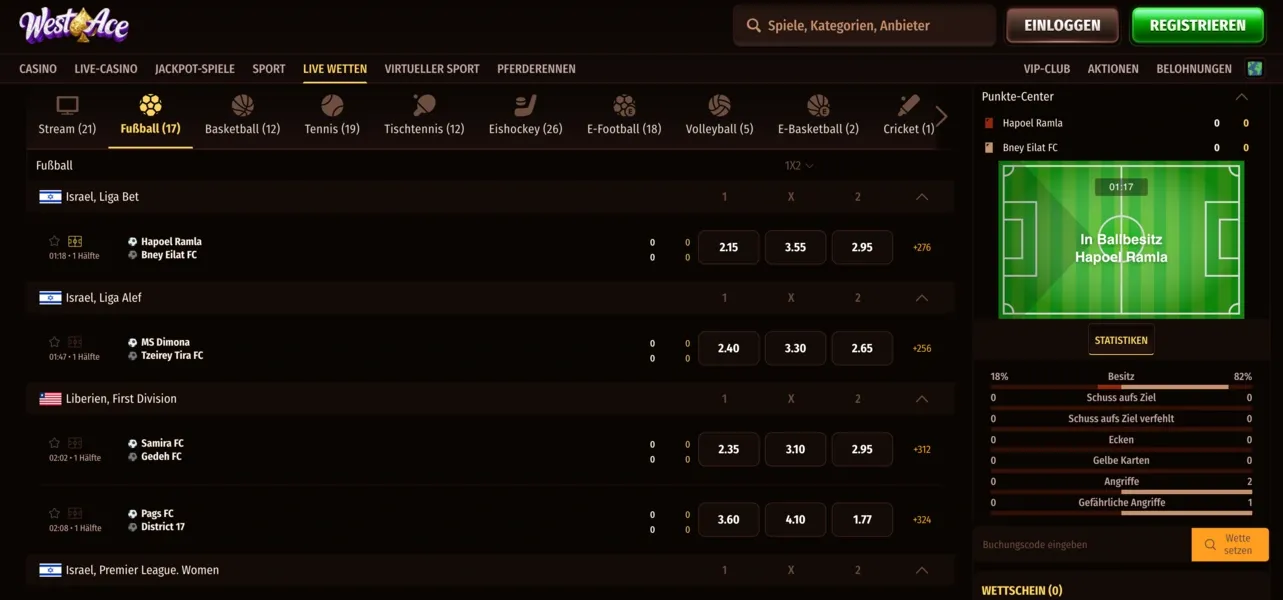Select the Eishockey category icon
This screenshot has height=600, width=1283.
point(525,106)
